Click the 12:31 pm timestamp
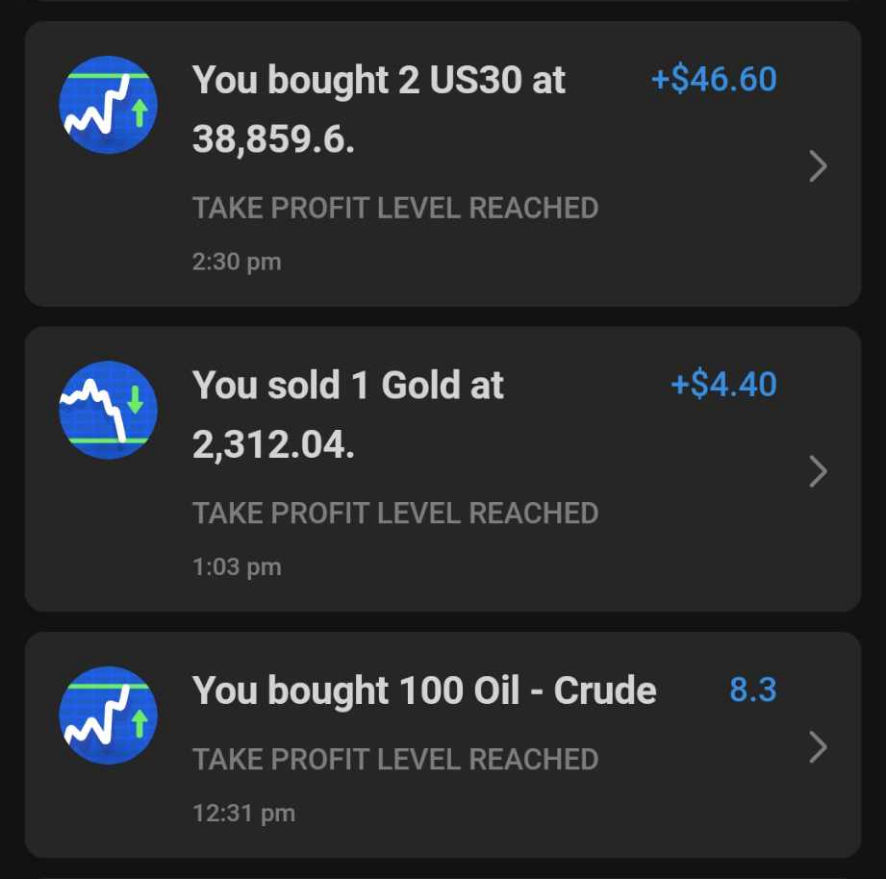Screen dimensions: 886x879 pyautogui.click(x=243, y=813)
